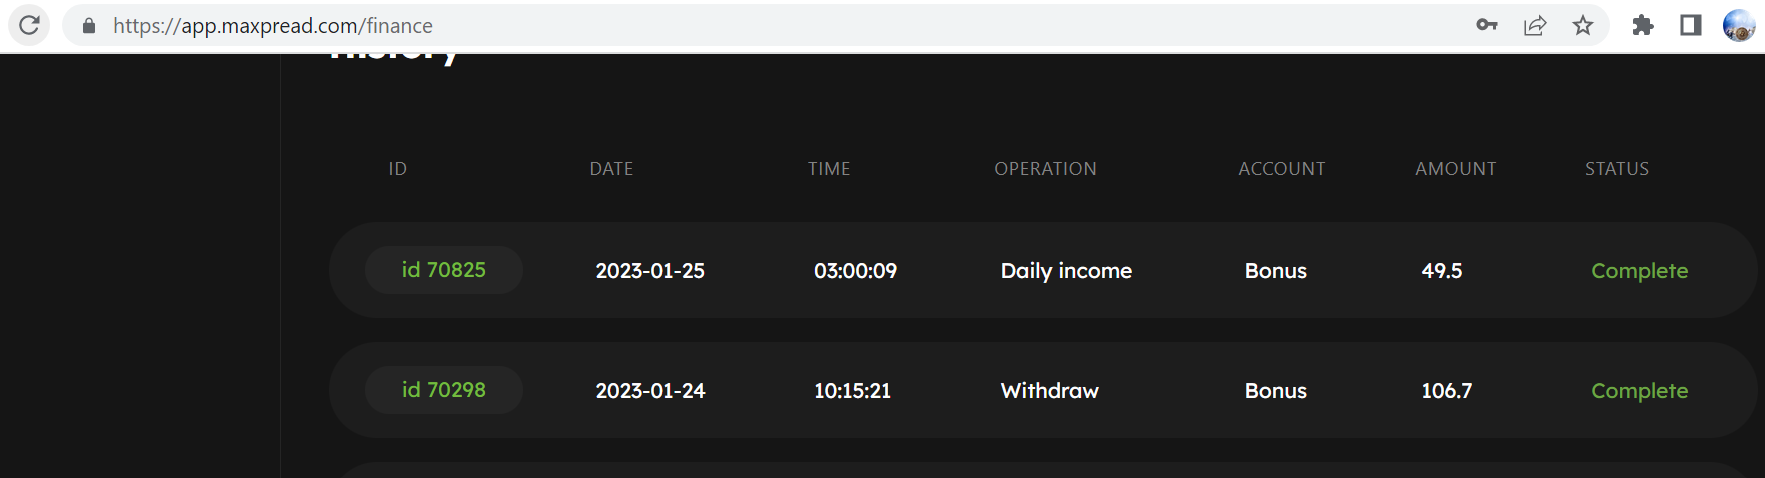Open the Chrome profile avatar
The width and height of the screenshot is (1765, 478).
1739,25
